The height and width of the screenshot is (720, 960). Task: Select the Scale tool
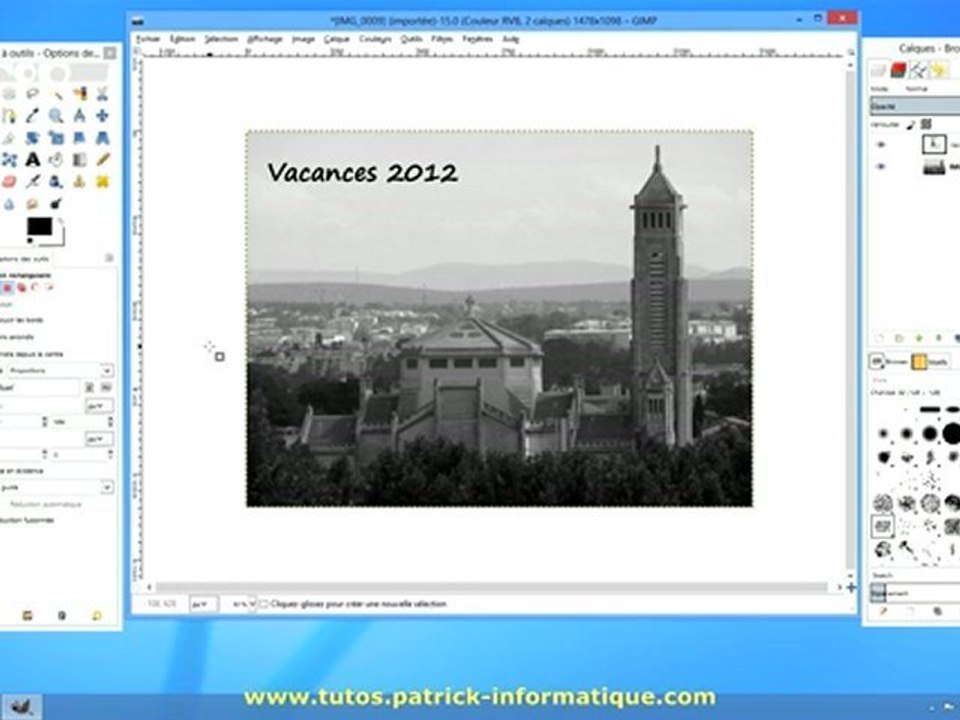[x=56, y=138]
